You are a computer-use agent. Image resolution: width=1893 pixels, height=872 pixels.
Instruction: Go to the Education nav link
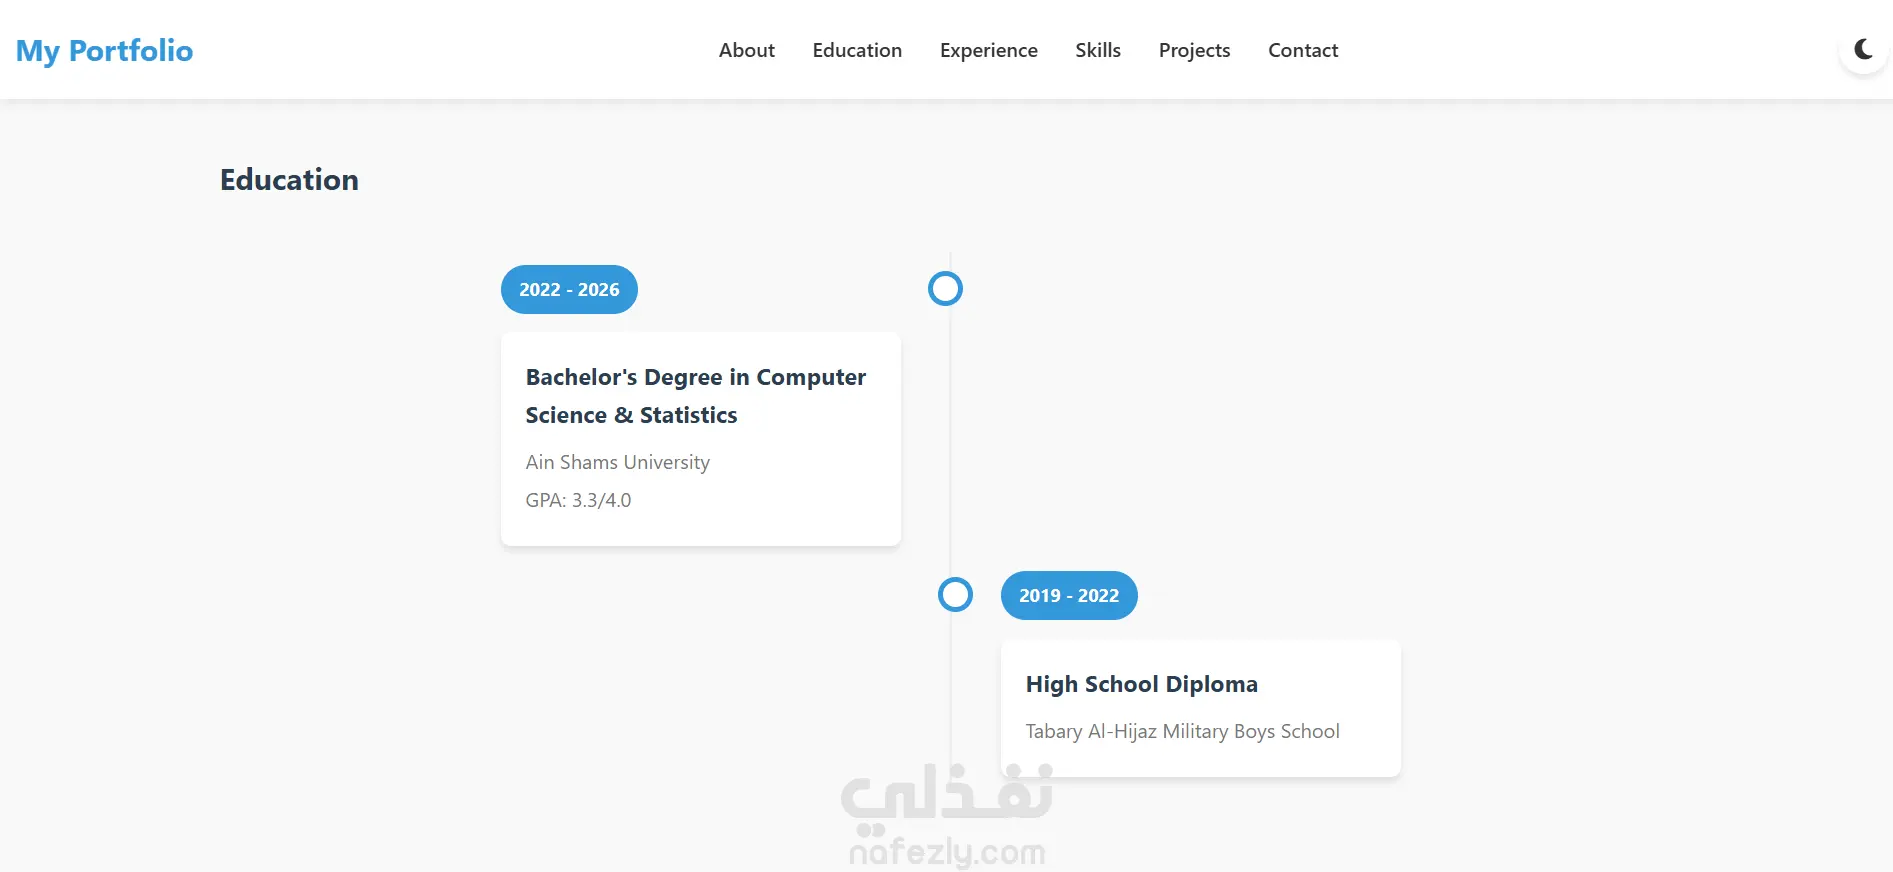pos(857,50)
